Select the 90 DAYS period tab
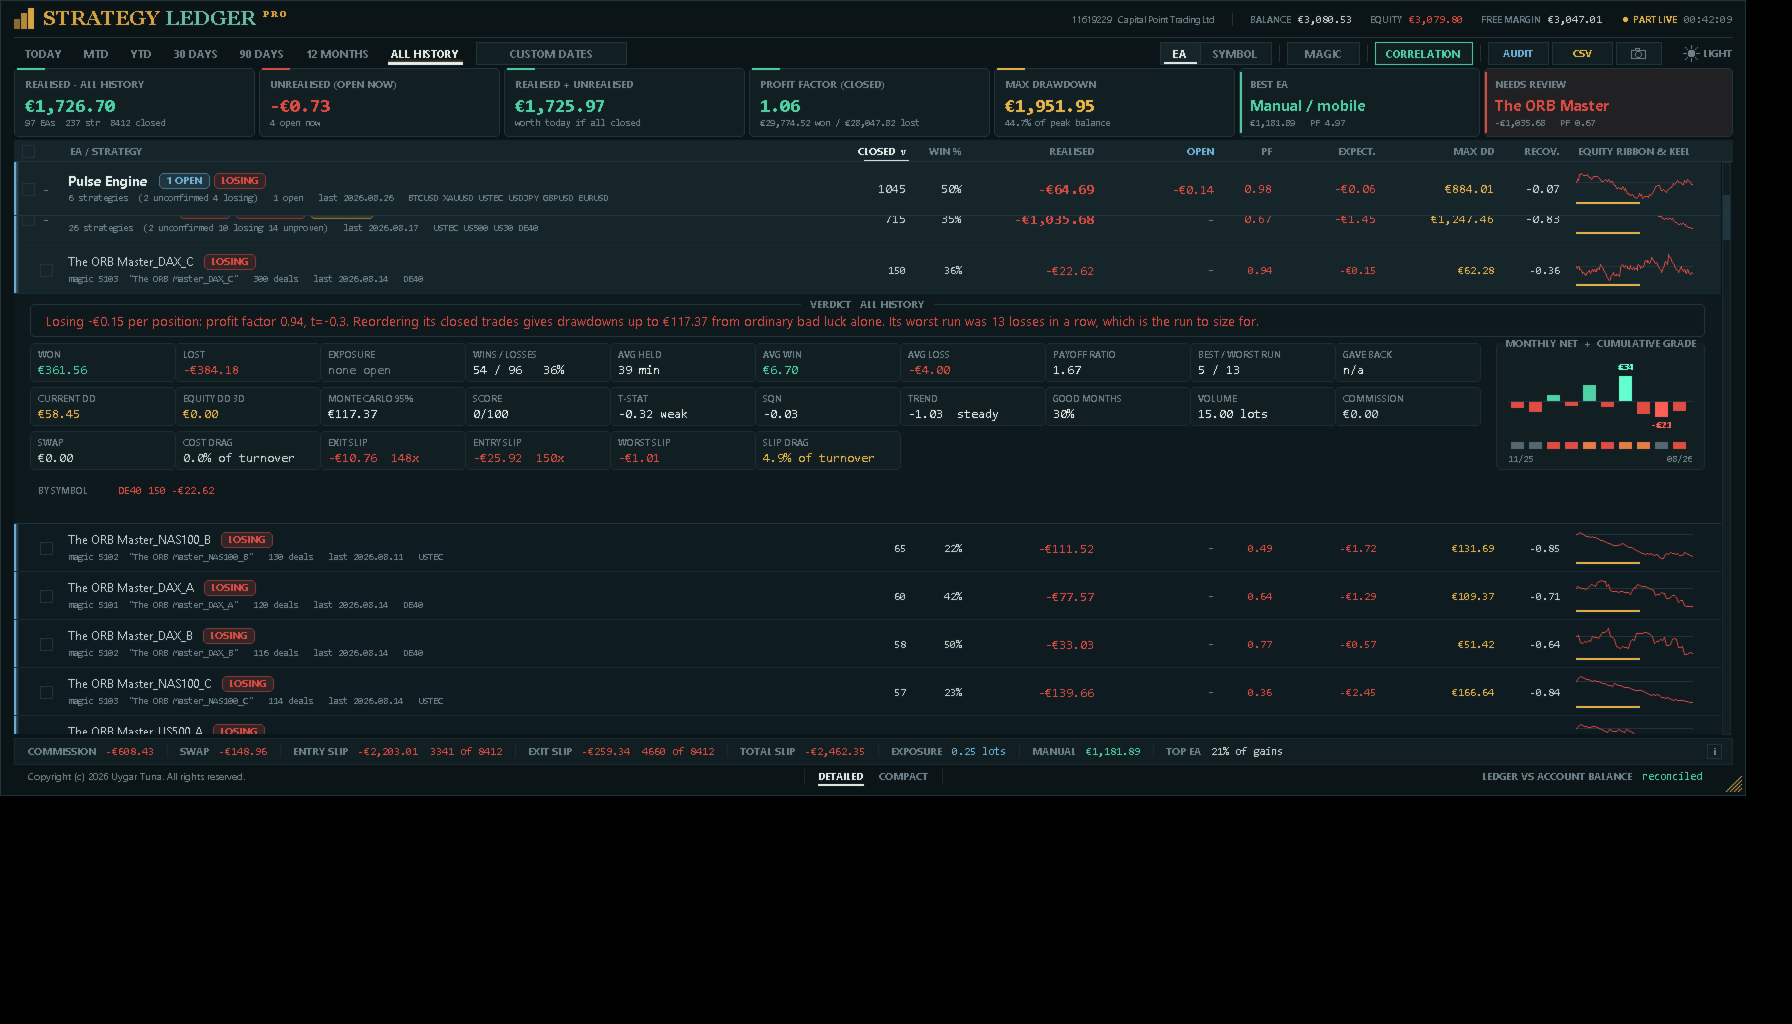Image resolution: width=1792 pixels, height=1024 pixels. (261, 54)
